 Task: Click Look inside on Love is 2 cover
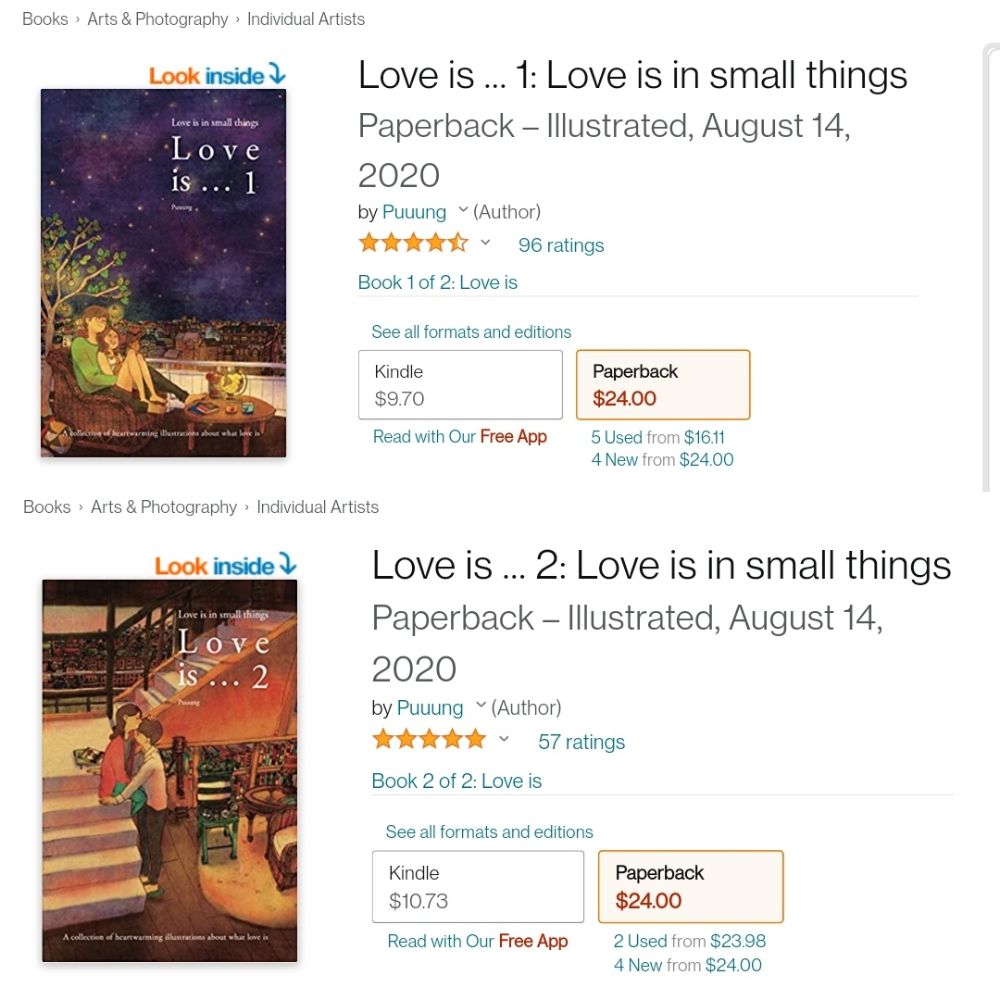pos(225,566)
